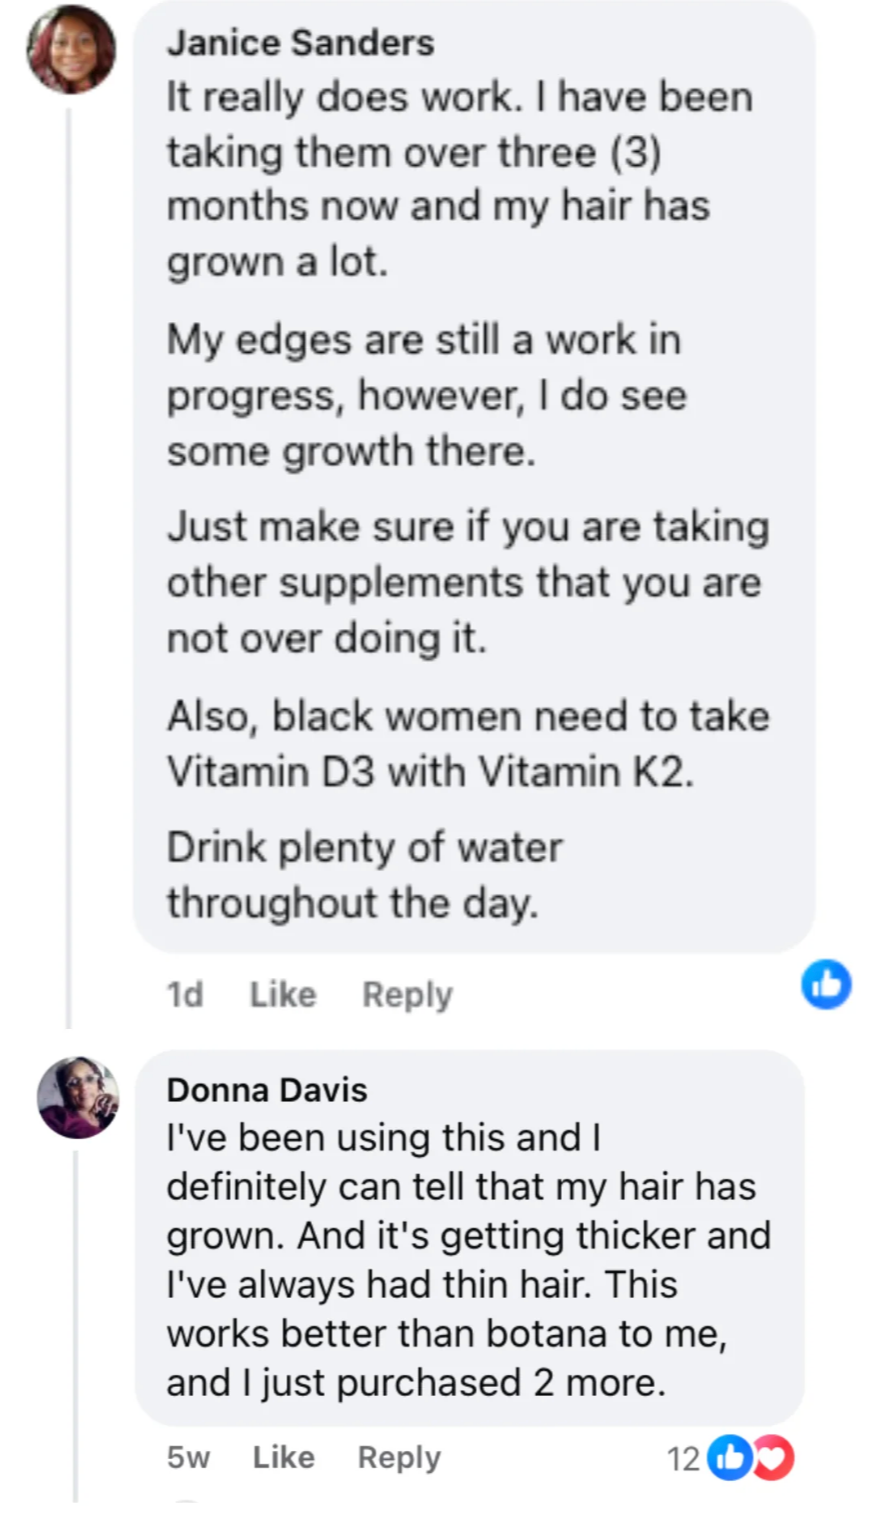Image resolution: width=880 pixels, height=1540 pixels.
Task: Like Janice Sanders' comment
Action: (x=282, y=994)
